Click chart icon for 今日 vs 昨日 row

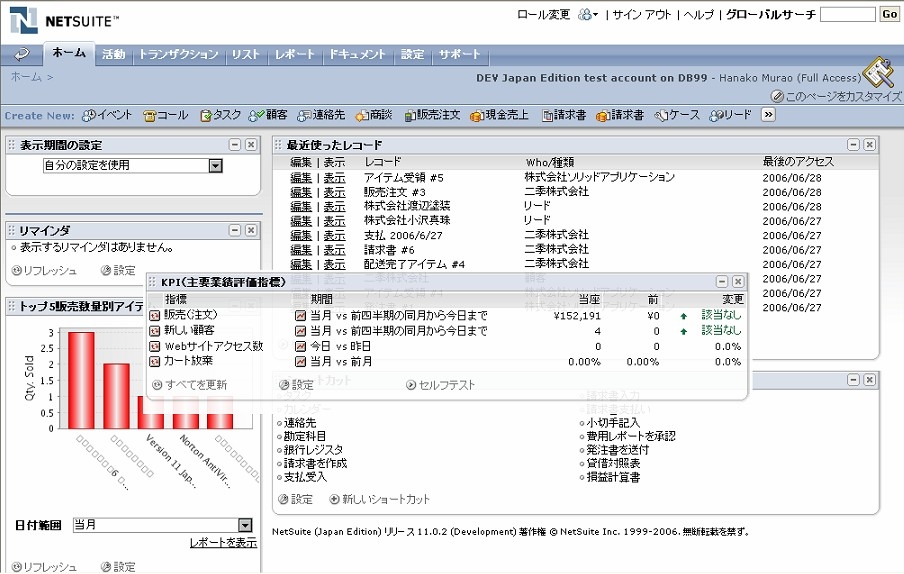pos(300,346)
